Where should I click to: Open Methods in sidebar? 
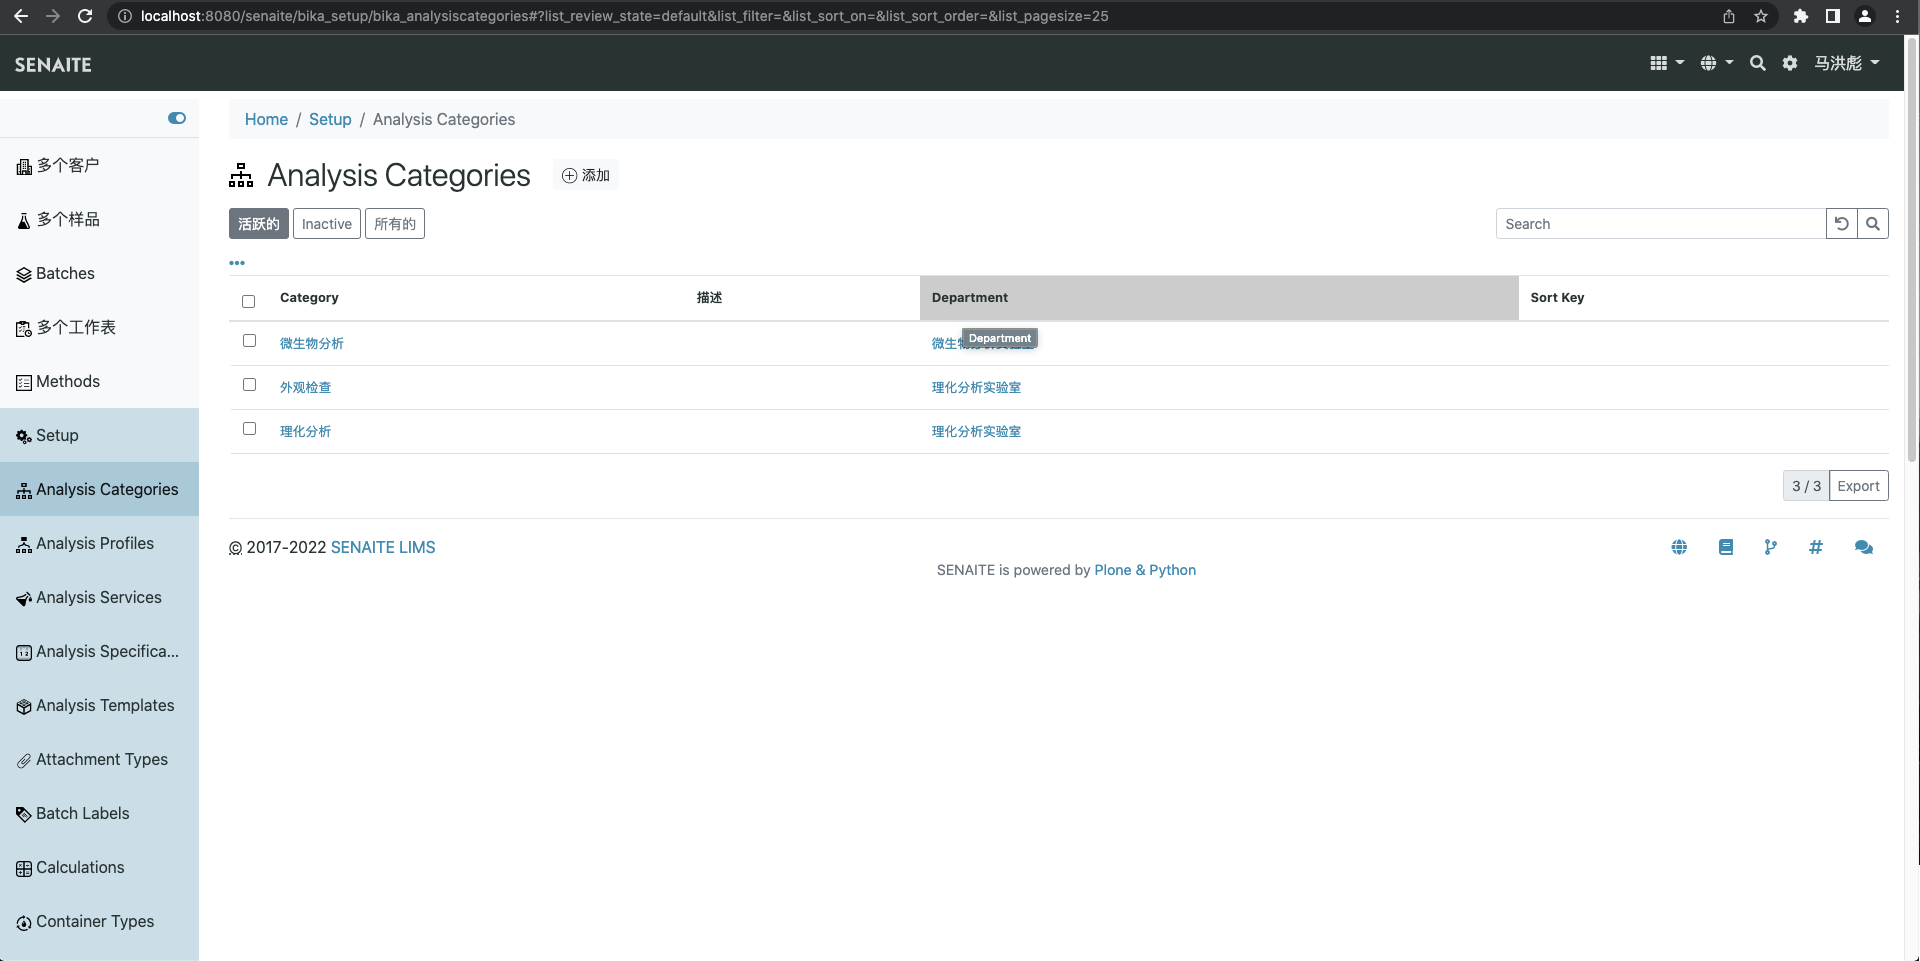(99, 381)
